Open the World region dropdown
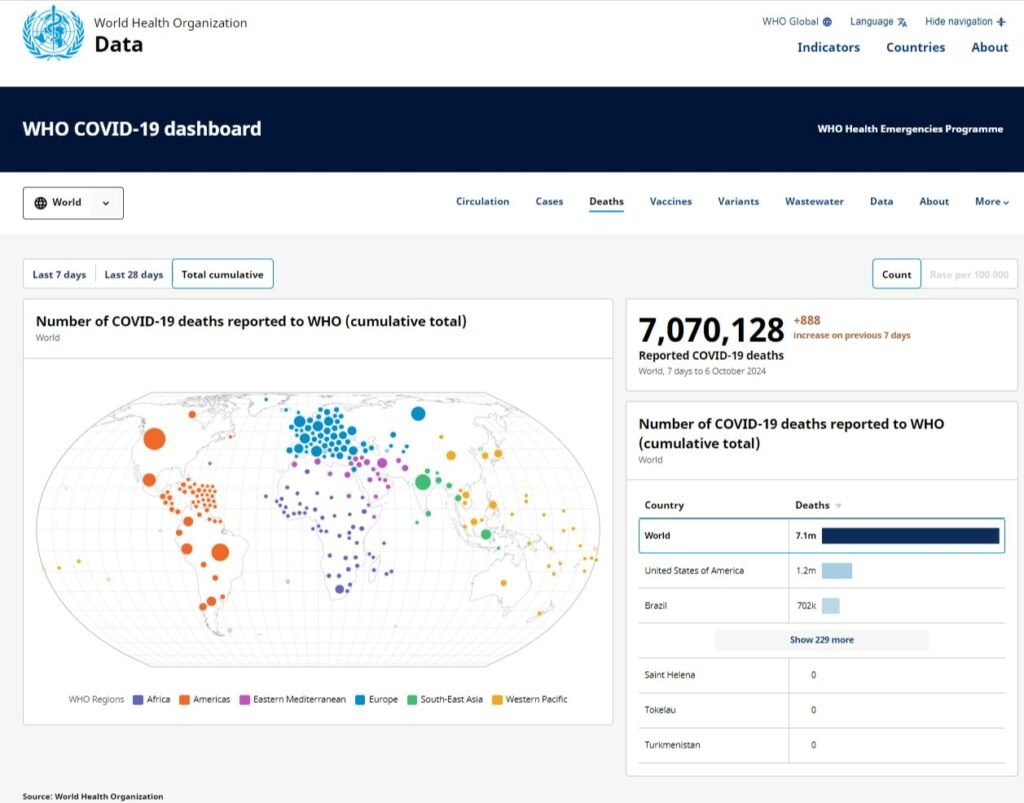 (x=73, y=203)
